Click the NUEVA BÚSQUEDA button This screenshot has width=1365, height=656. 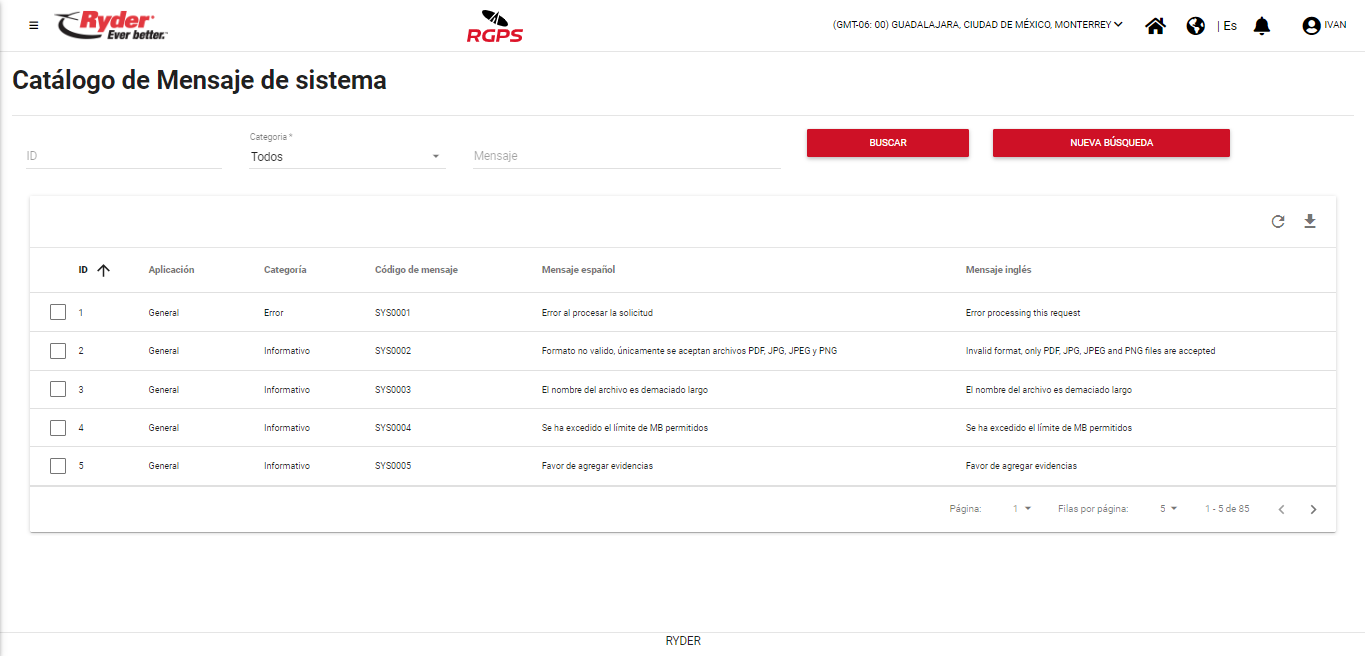1111,143
